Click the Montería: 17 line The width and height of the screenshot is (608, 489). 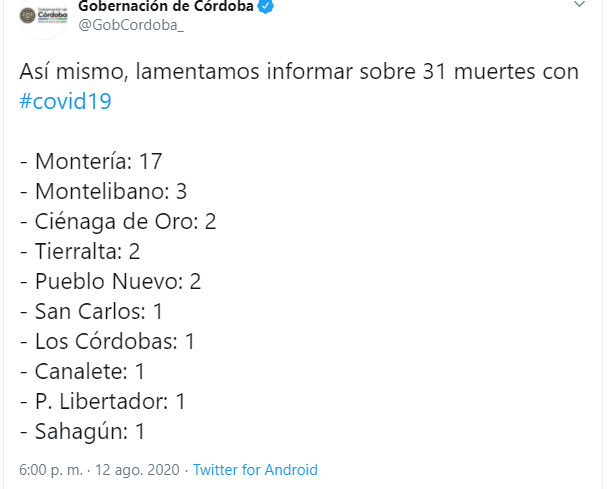tap(91, 161)
